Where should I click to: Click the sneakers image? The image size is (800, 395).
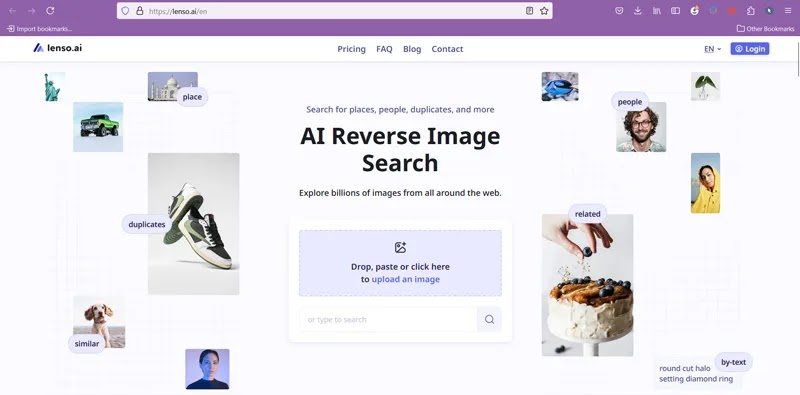(x=193, y=224)
